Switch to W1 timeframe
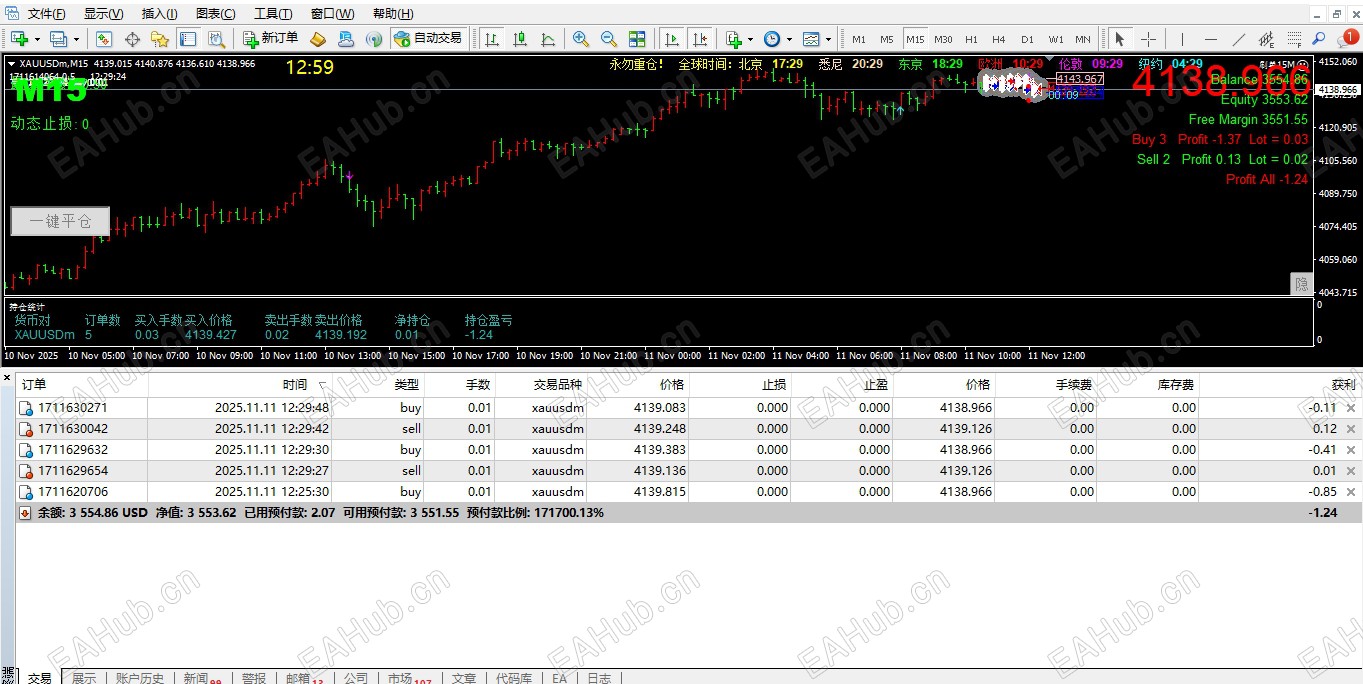1363x684 pixels. click(1056, 39)
